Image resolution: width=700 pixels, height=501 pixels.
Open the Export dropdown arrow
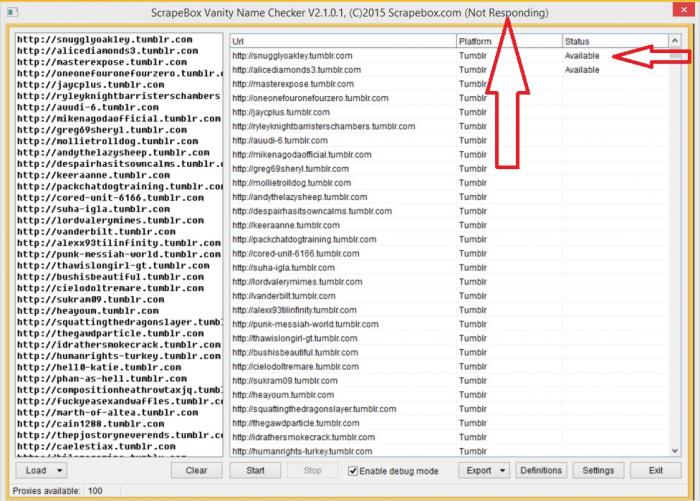coord(502,470)
